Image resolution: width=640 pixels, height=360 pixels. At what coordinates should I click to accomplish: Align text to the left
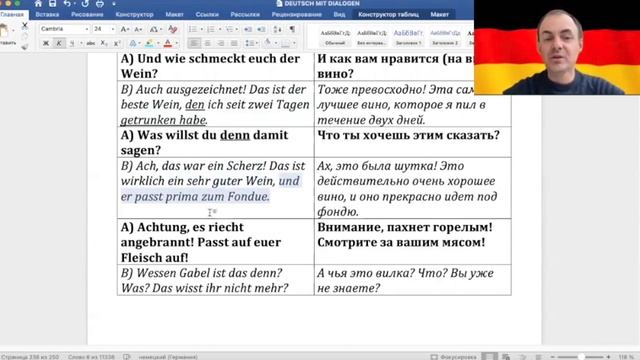pos(194,43)
